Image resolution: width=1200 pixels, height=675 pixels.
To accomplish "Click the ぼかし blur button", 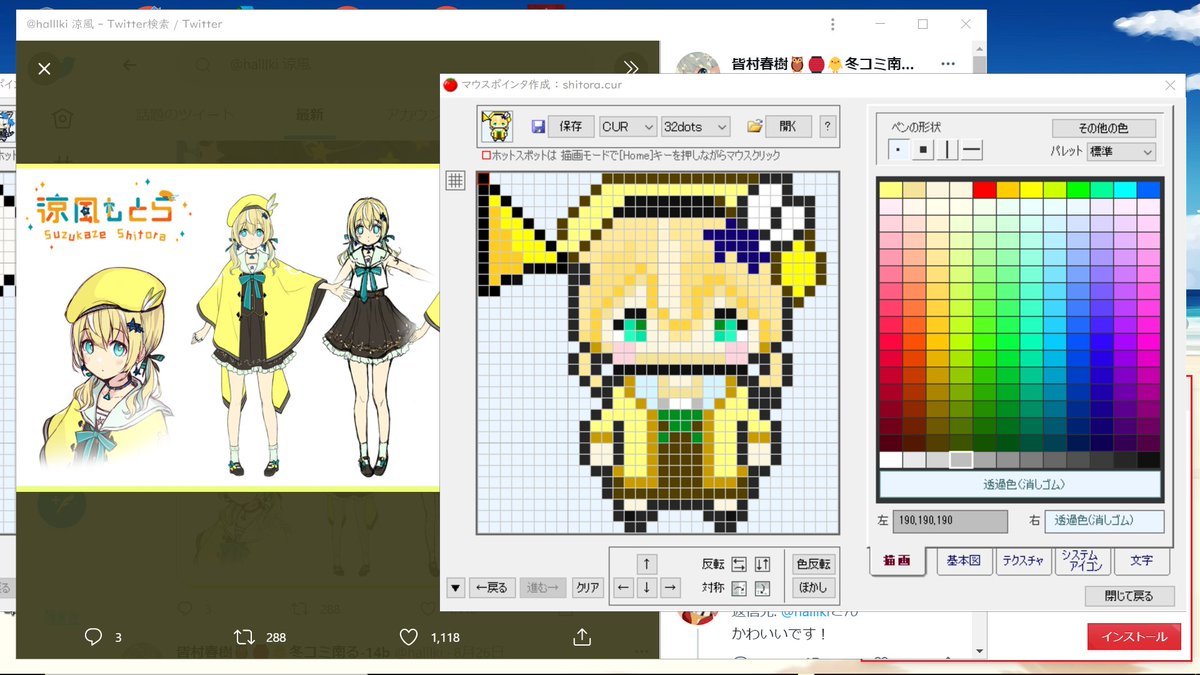I will [812, 588].
